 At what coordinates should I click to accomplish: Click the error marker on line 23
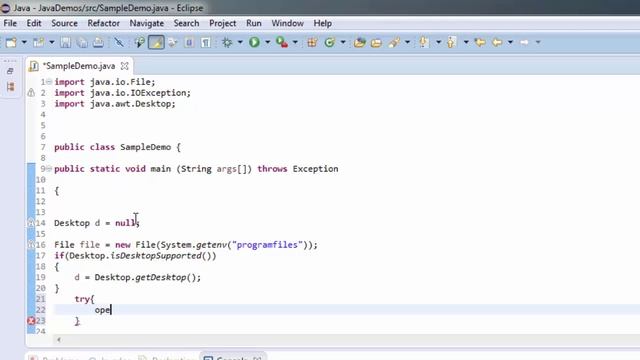(31, 321)
